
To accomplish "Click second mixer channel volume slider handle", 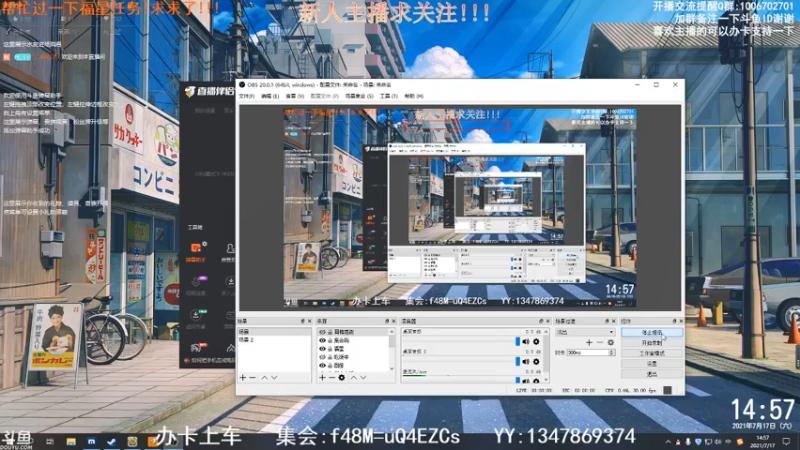I will point(518,362).
